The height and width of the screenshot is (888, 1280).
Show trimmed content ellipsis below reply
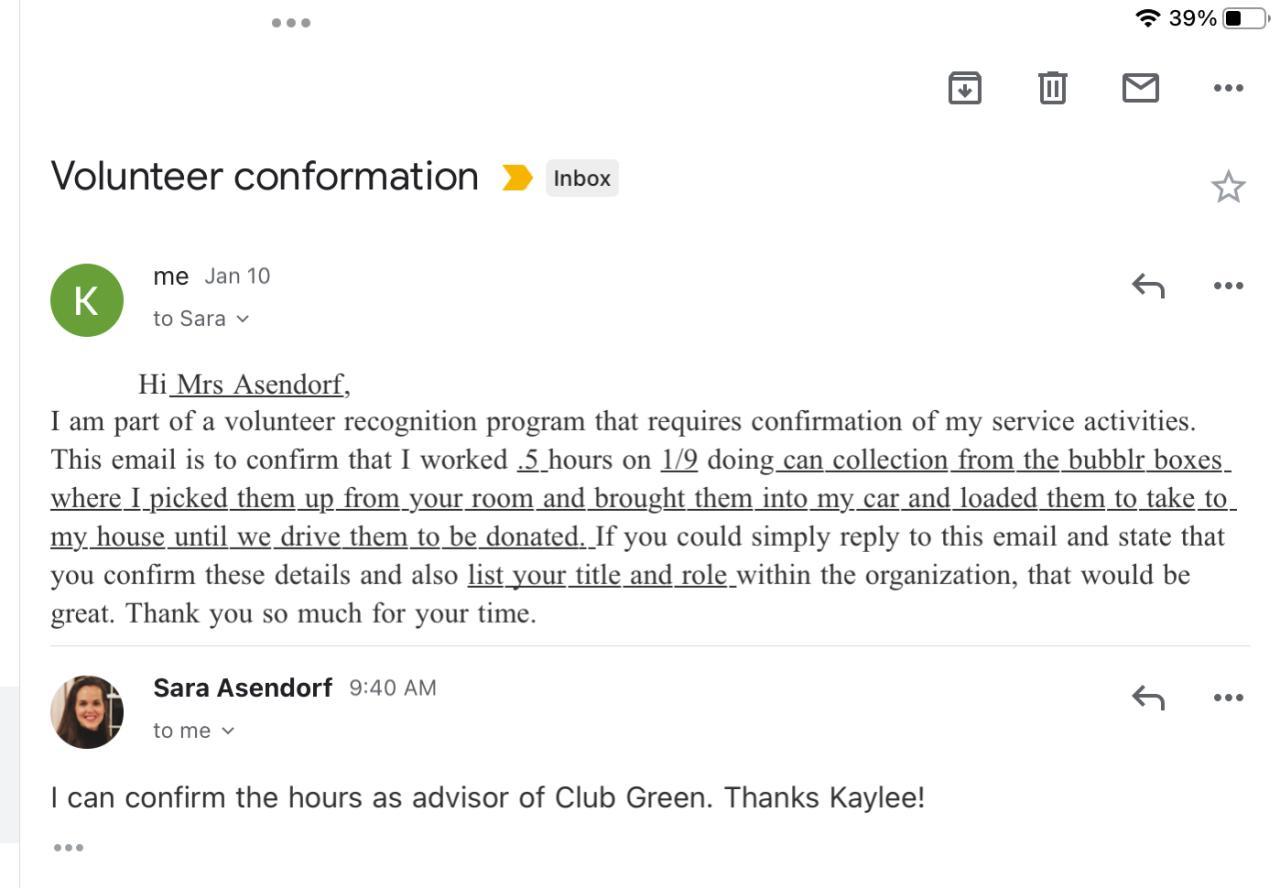point(68,848)
